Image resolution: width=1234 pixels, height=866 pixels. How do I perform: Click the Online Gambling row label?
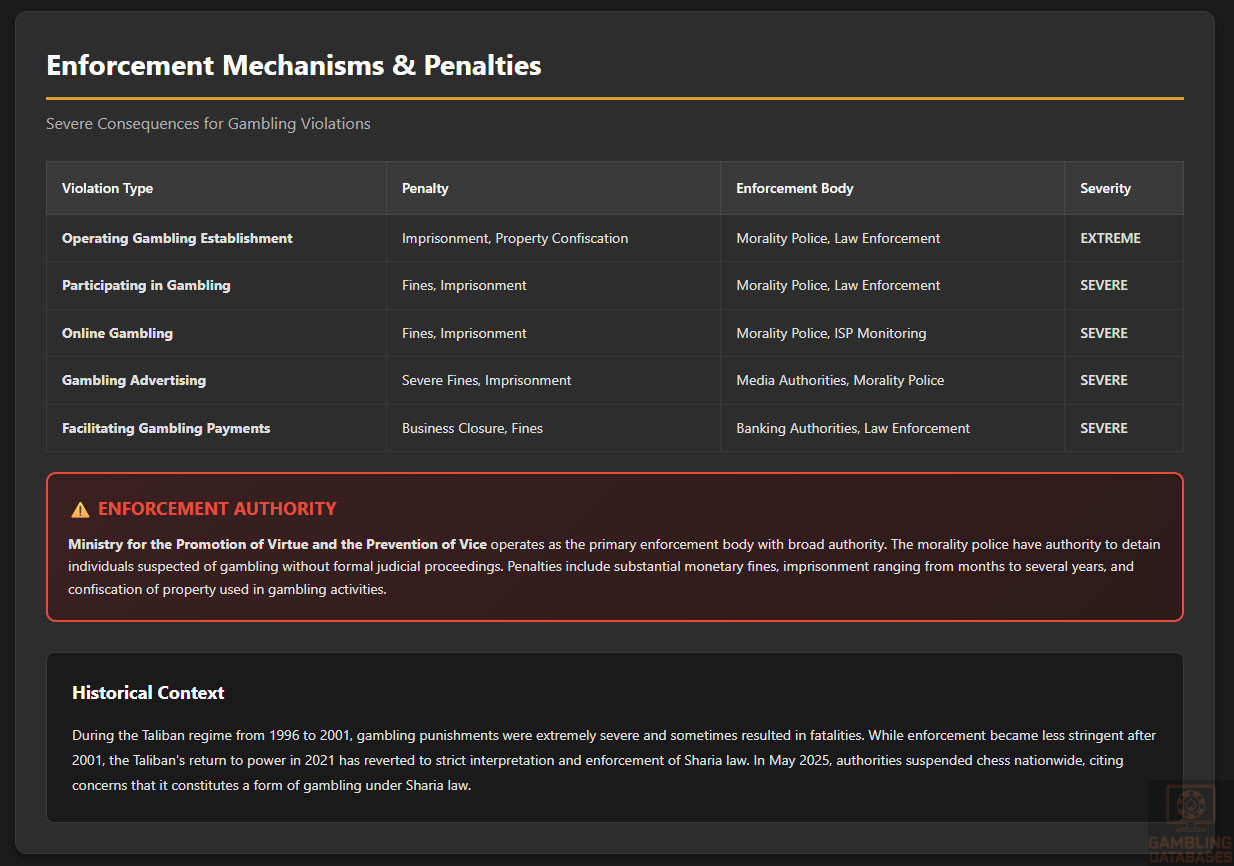point(117,333)
